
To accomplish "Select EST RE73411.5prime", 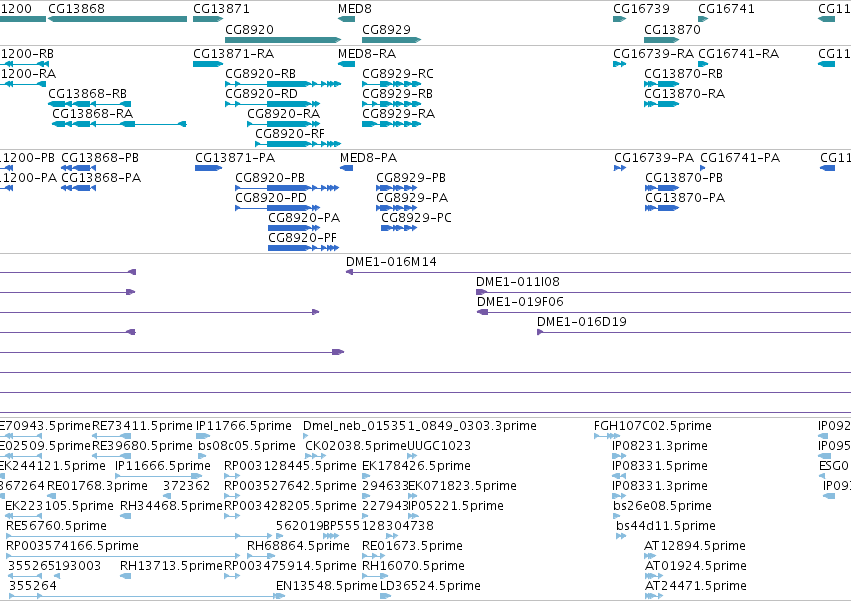I will point(142,426).
